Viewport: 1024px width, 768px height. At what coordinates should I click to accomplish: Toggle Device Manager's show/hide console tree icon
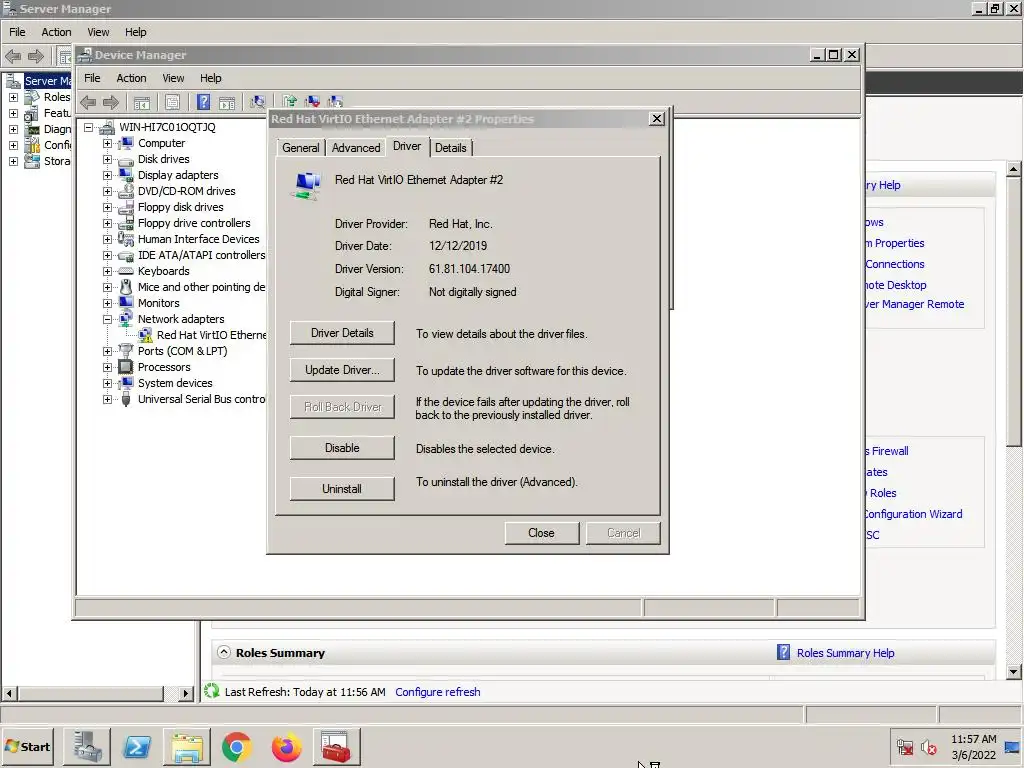coord(142,103)
